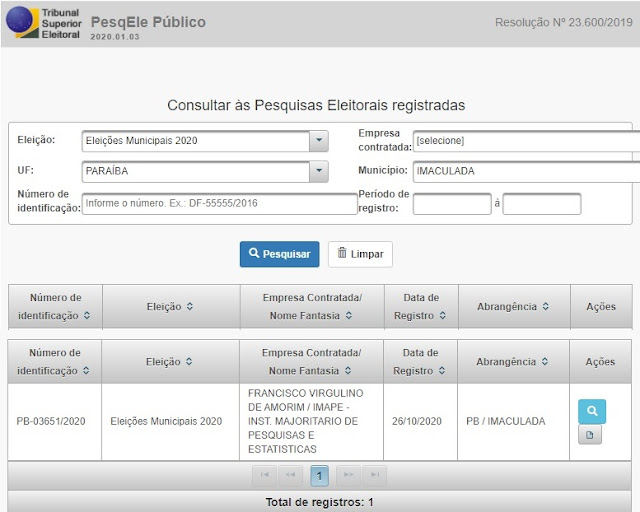Go to the previous results page

(291, 475)
